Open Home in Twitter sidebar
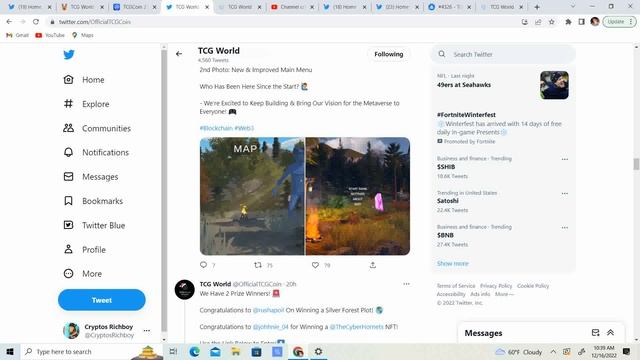 pyautogui.click(x=84, y=80)
